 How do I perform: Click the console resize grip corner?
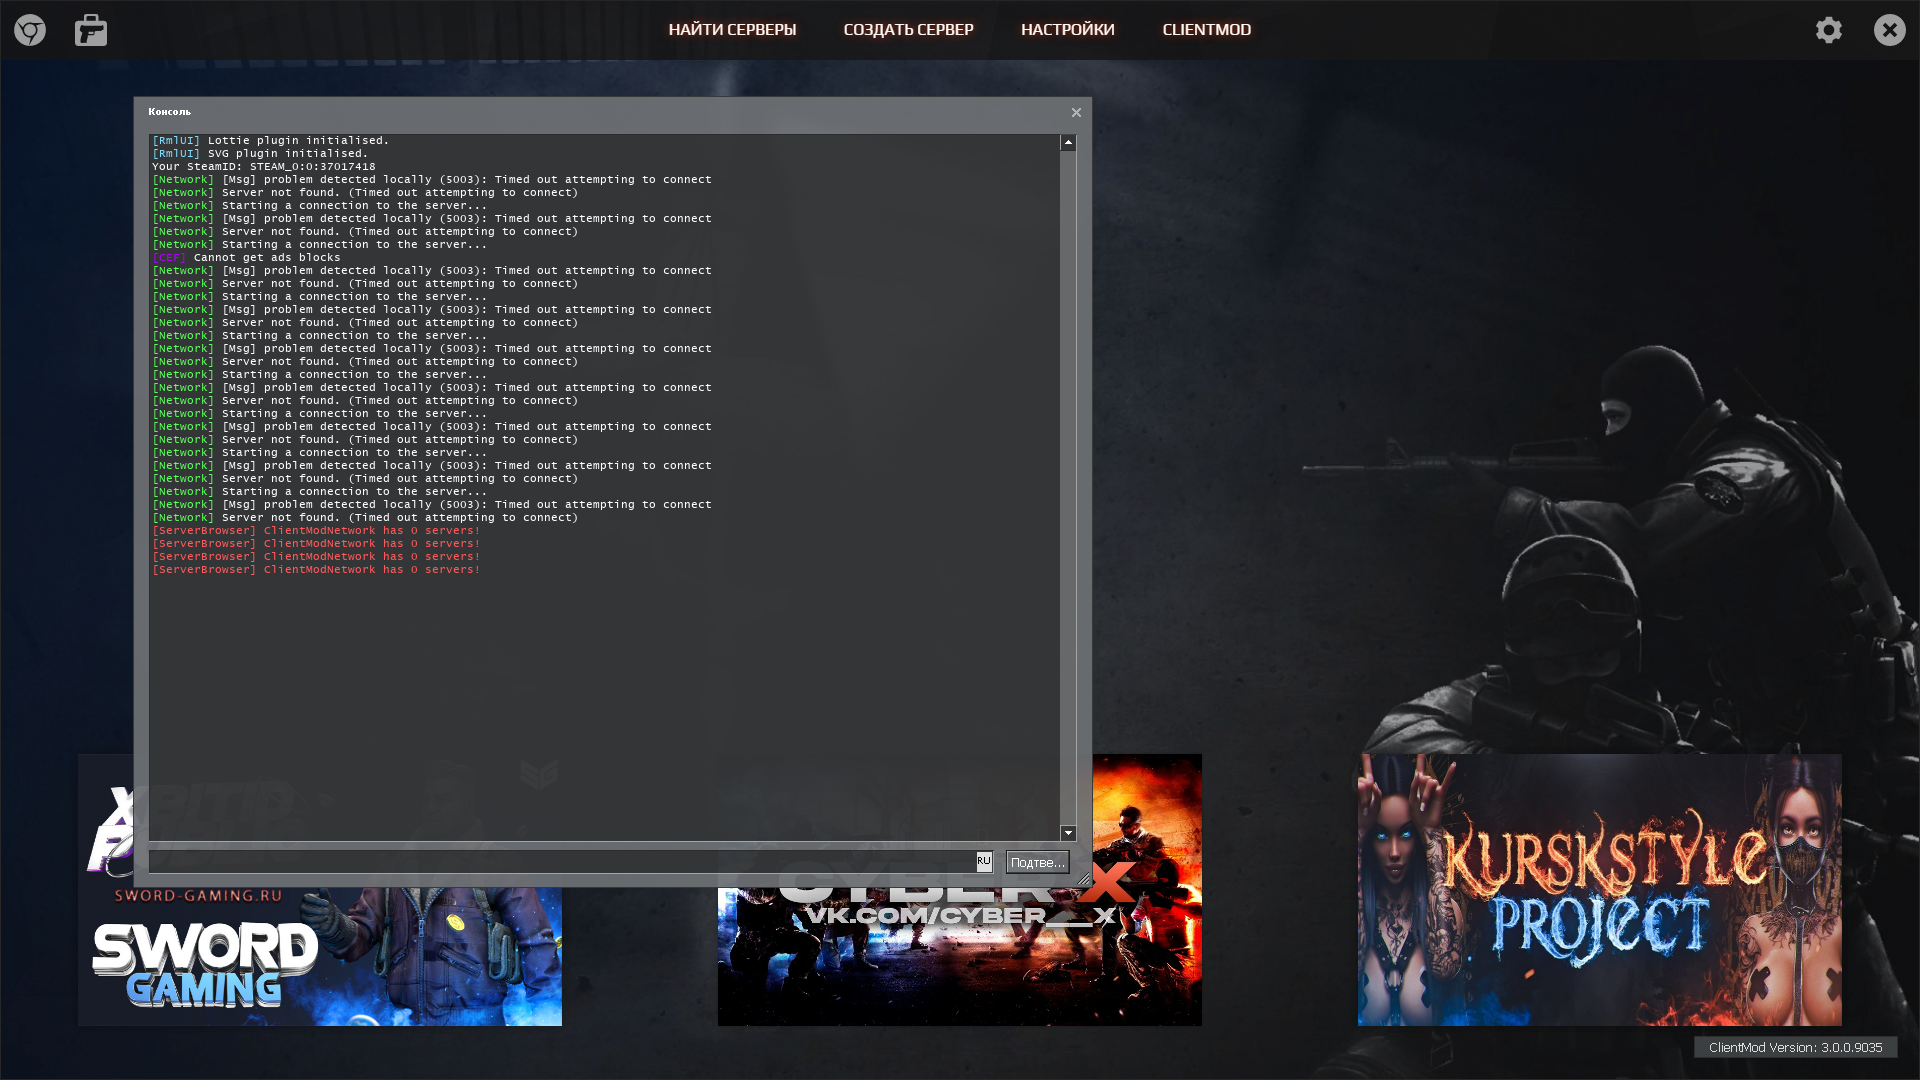[1083, 879]
